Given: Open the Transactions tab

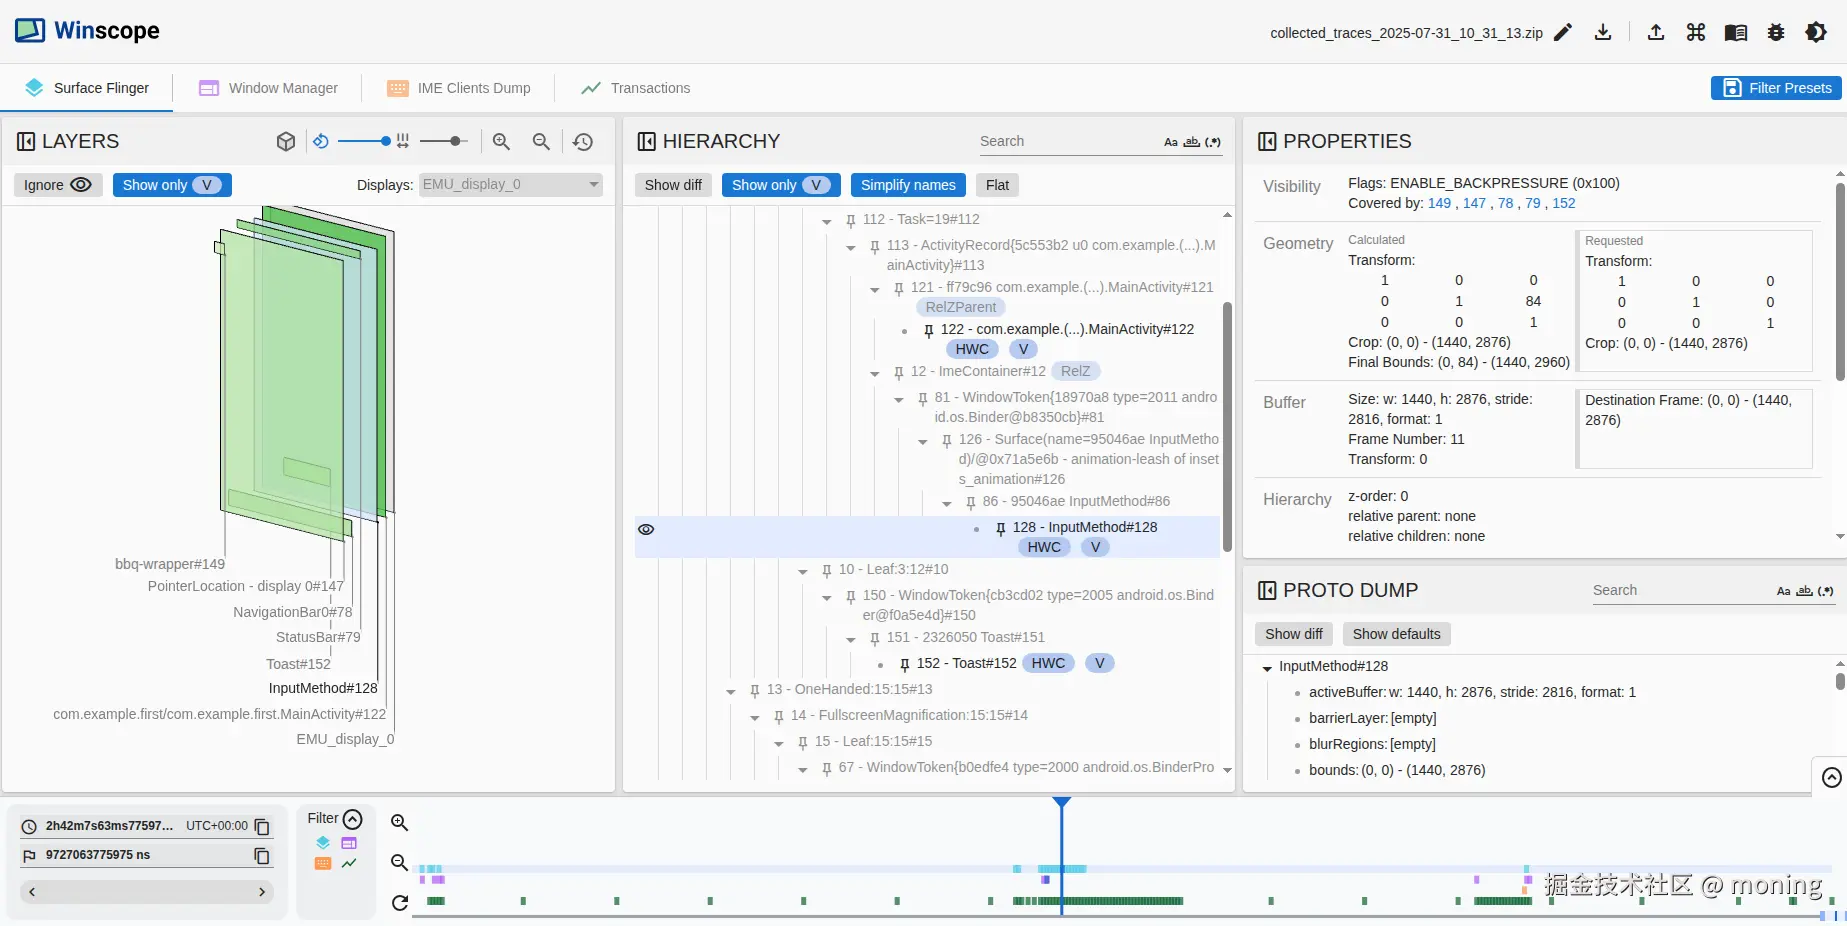Looking at the screenshot, I should click(x=636, y=88).
